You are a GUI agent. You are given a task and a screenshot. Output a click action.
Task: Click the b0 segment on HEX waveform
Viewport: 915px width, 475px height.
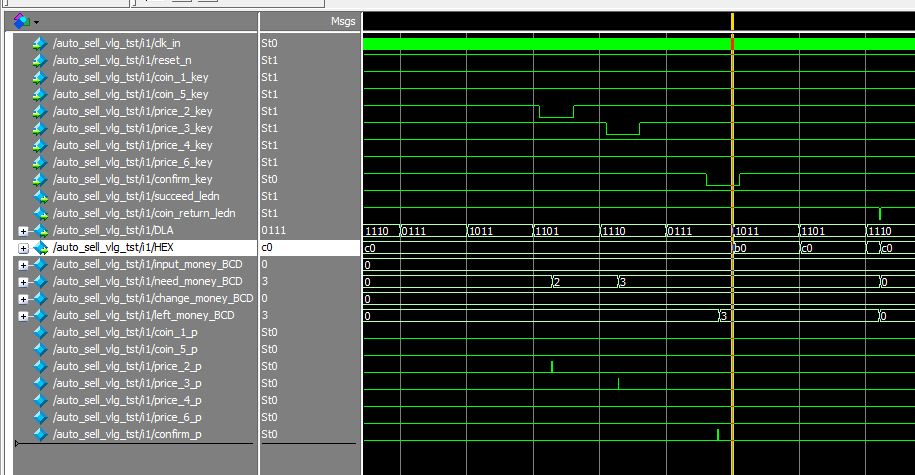click(x=766, y=248)
